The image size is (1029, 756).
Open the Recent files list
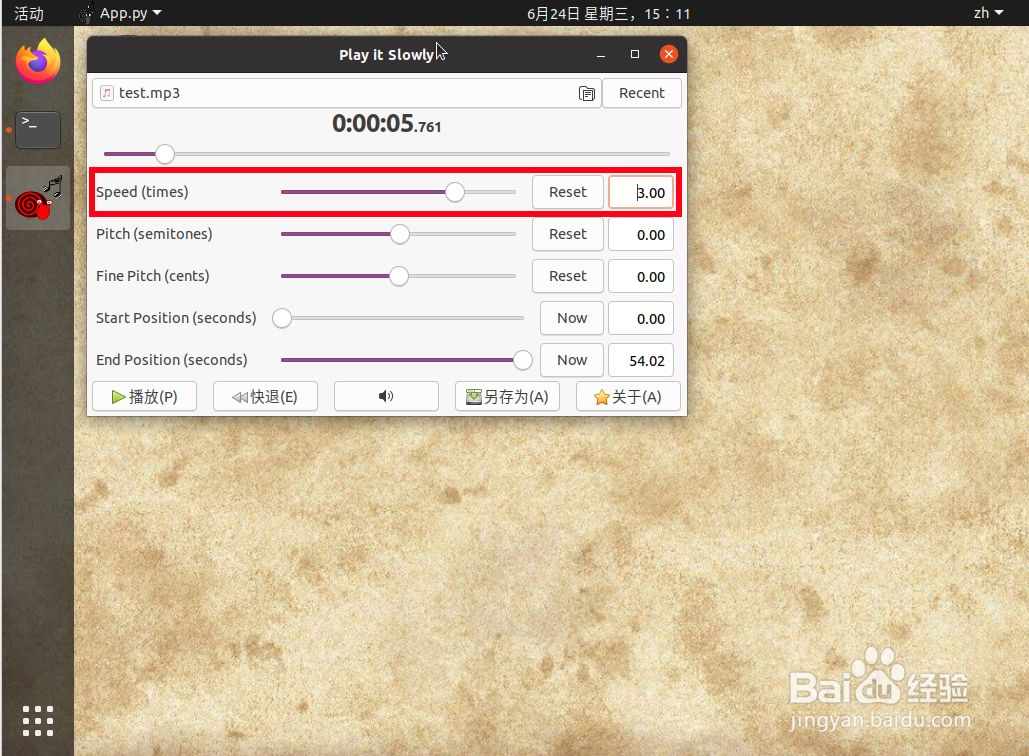tap(642, 93)
